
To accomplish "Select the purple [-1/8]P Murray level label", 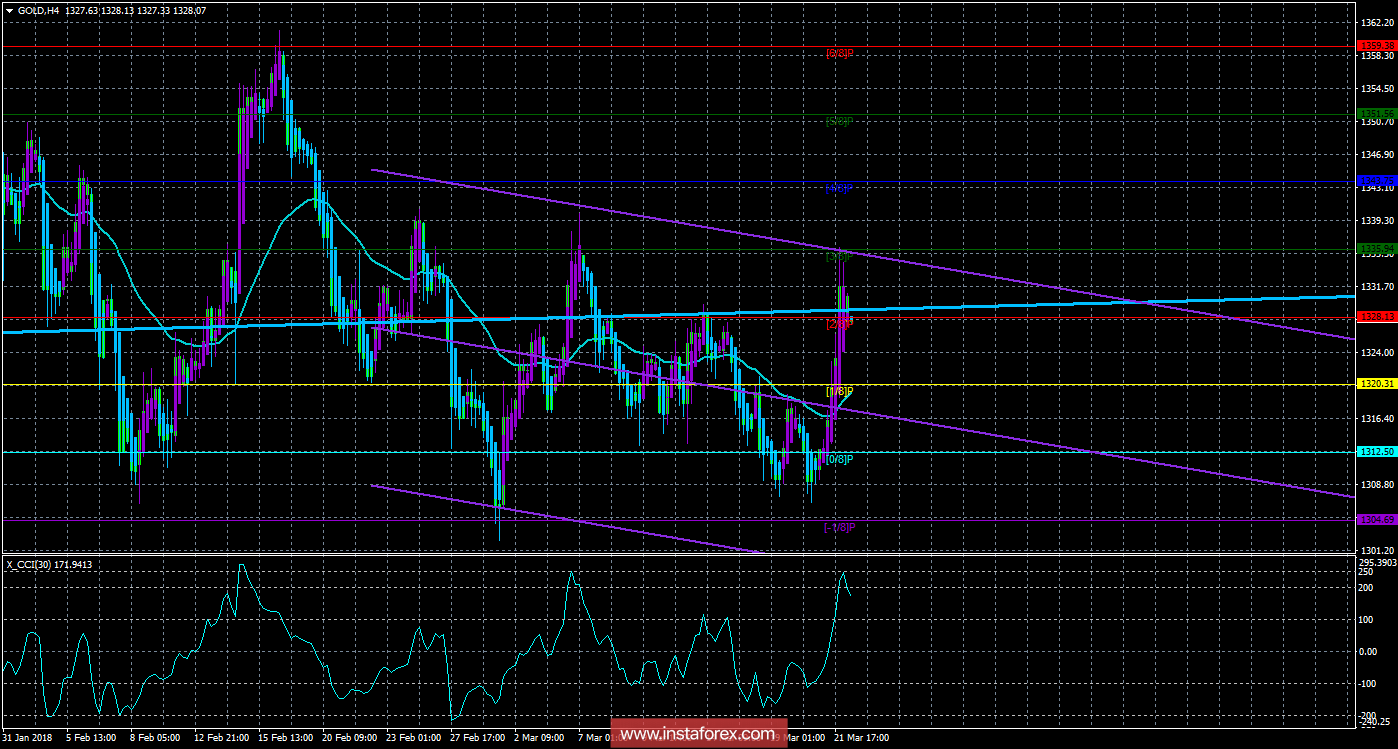I will click(x=839, y=527).
